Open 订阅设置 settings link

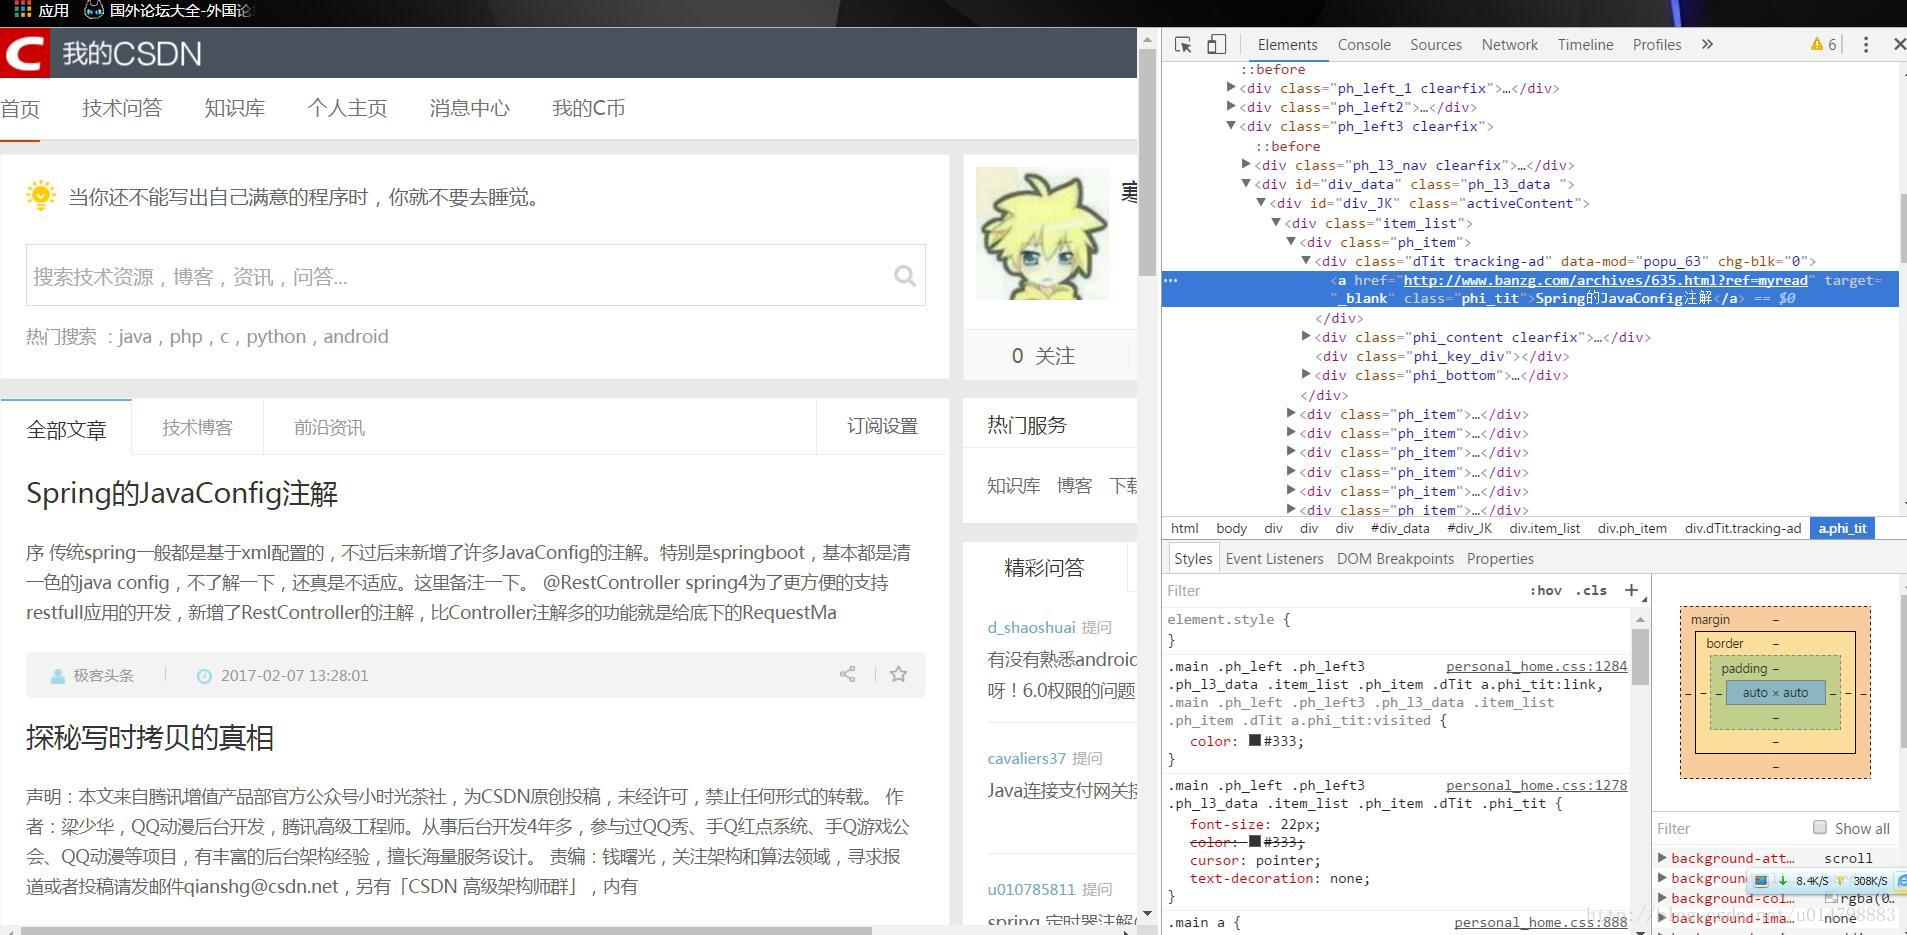tap(882, 426)
